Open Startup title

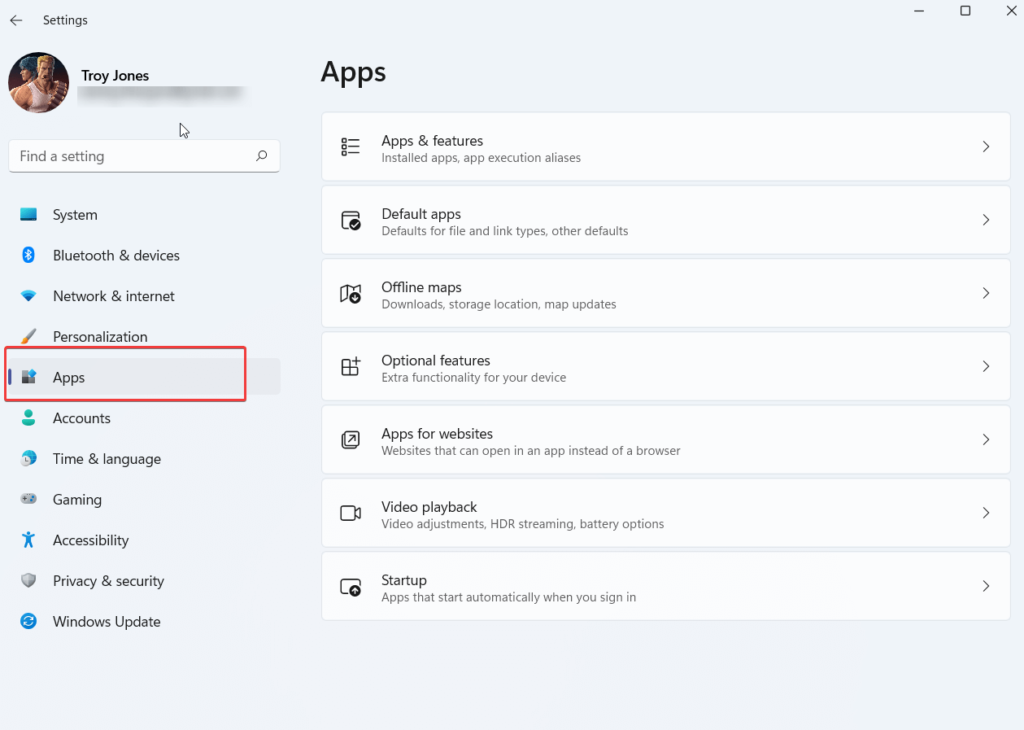(x=404, y=580)
